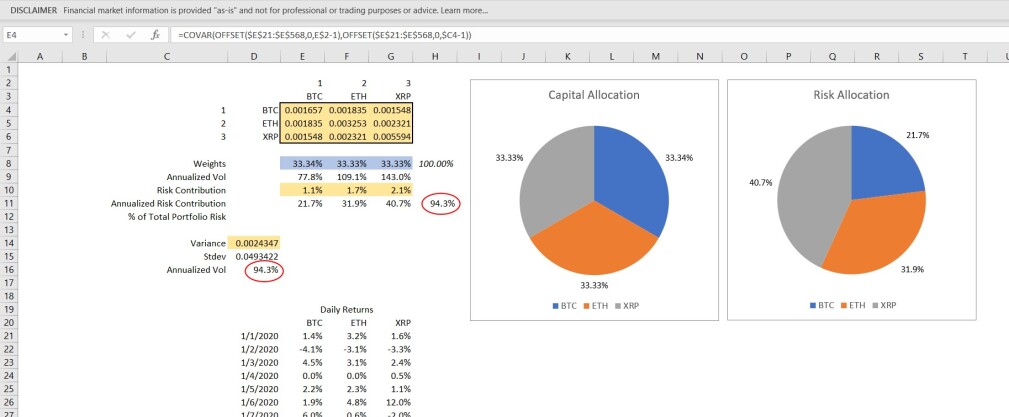Click the 21.7% data label in Risk Allocation chart
The image size is (1009, 417).
pos(917,135)
